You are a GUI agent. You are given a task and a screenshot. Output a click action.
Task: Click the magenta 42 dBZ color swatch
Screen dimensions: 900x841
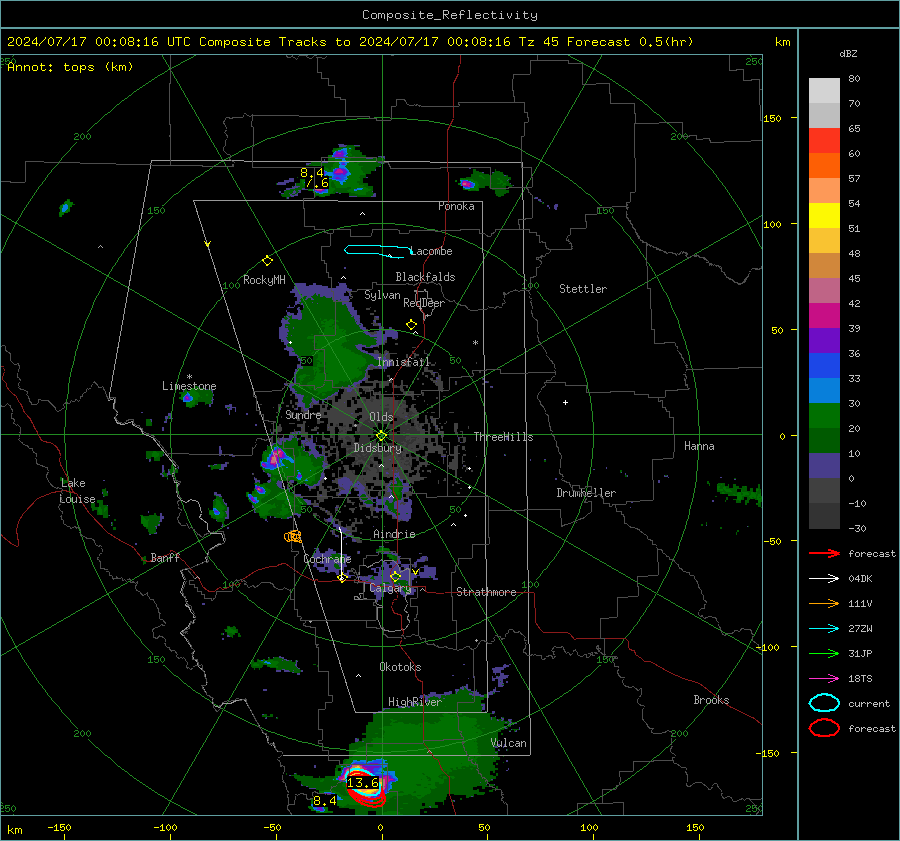click(x=824, y=315)
